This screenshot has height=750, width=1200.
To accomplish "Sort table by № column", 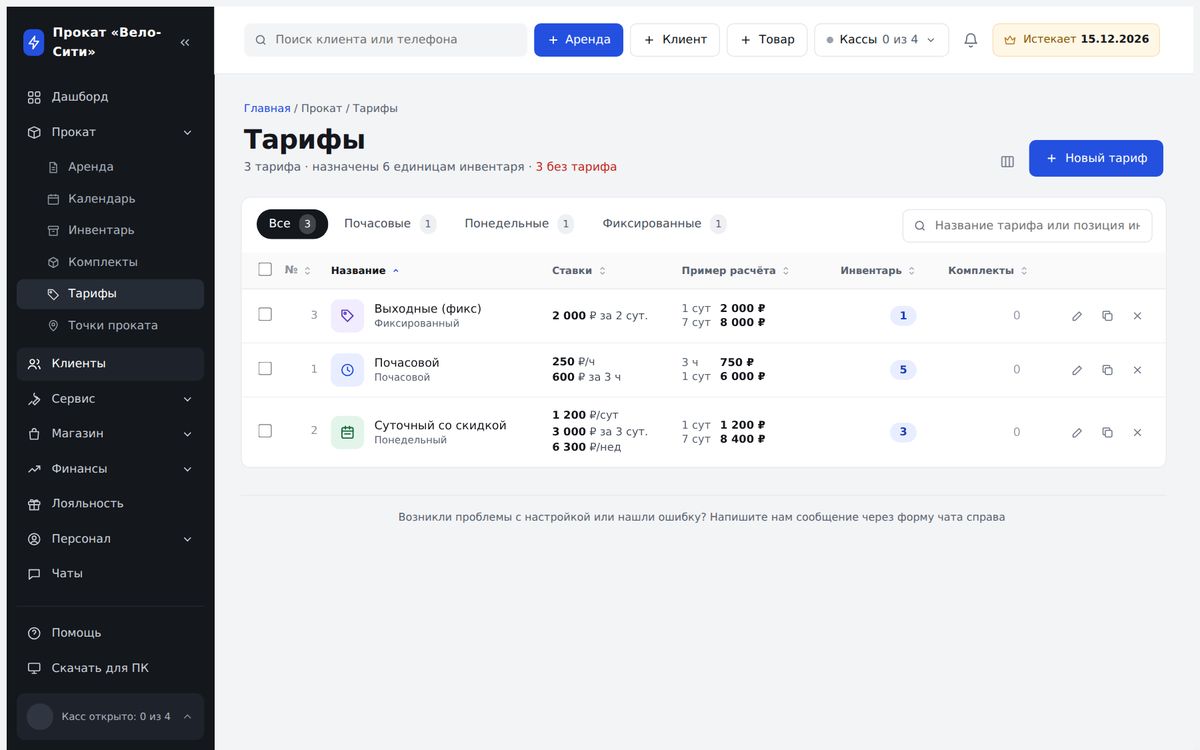I will coord(298,271).
